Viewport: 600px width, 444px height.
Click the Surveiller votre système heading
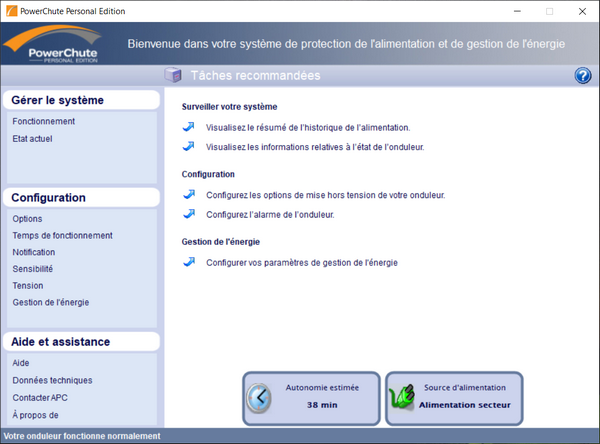(229, 107)
